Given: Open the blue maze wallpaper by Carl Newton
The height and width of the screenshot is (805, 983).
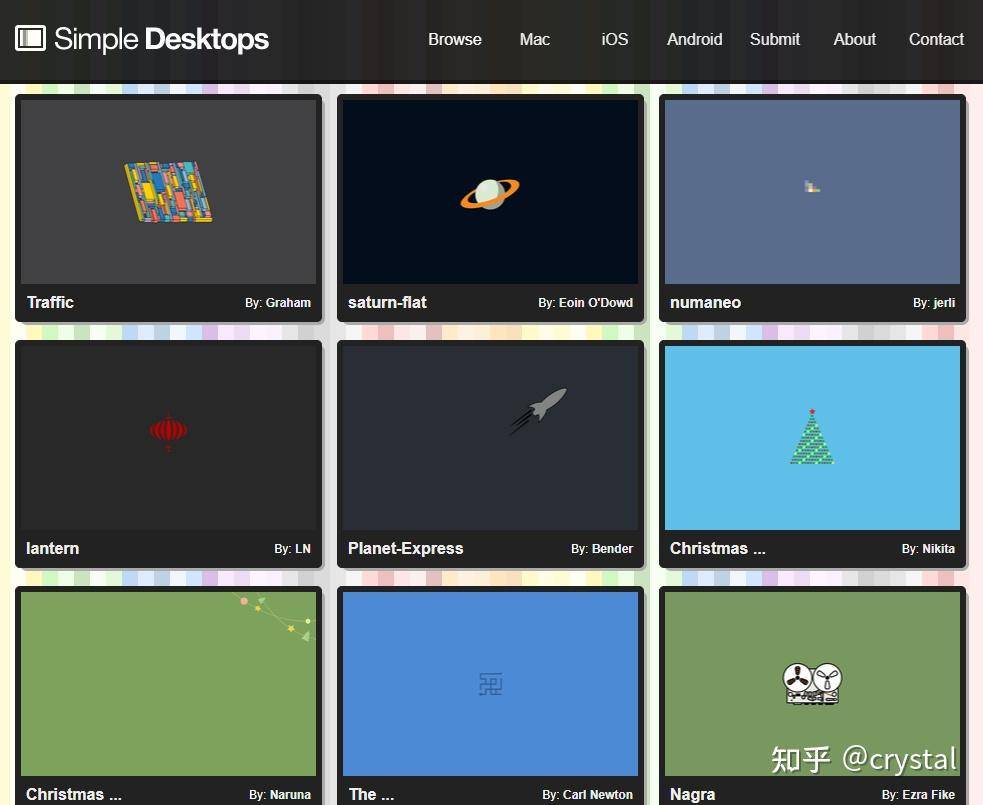Looking at the screenshot, I should [x=490, y=684].
